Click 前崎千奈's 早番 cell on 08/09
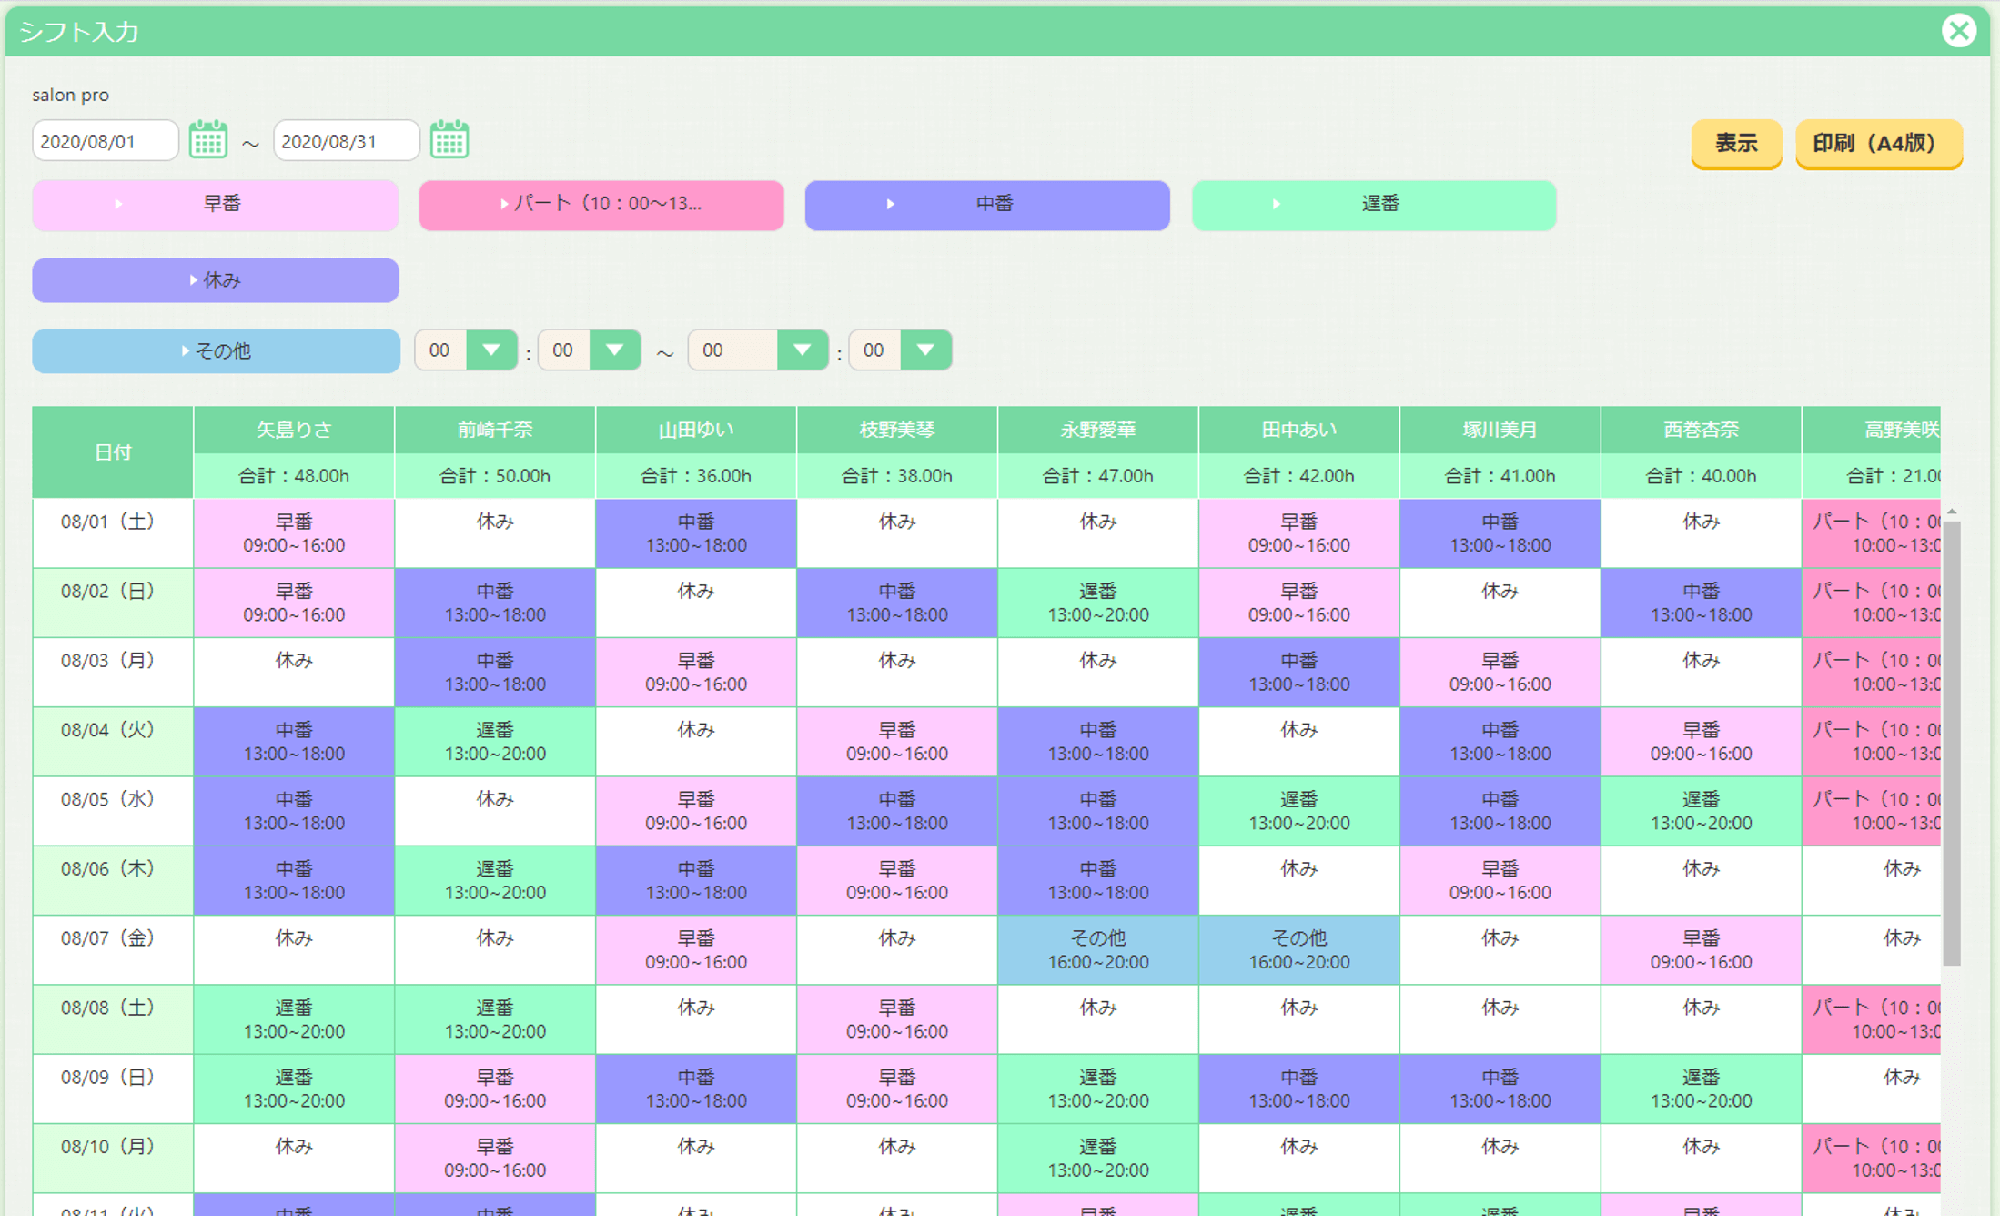 [x=495, y=1089]
